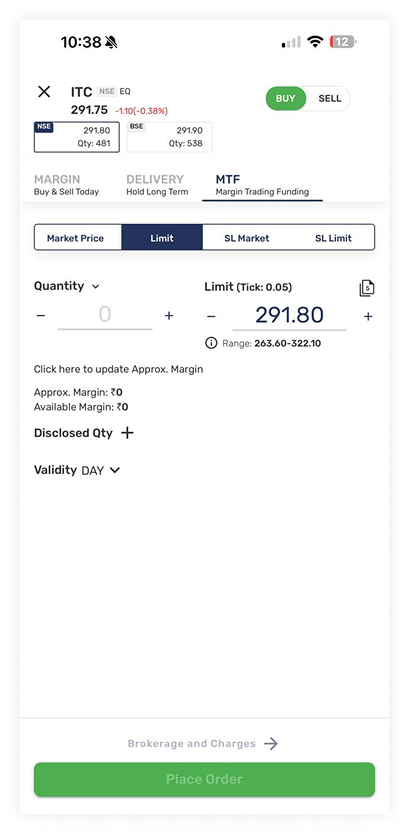Tap the lot size document icon
Viewport: 409px width, 834px height.
366,288
